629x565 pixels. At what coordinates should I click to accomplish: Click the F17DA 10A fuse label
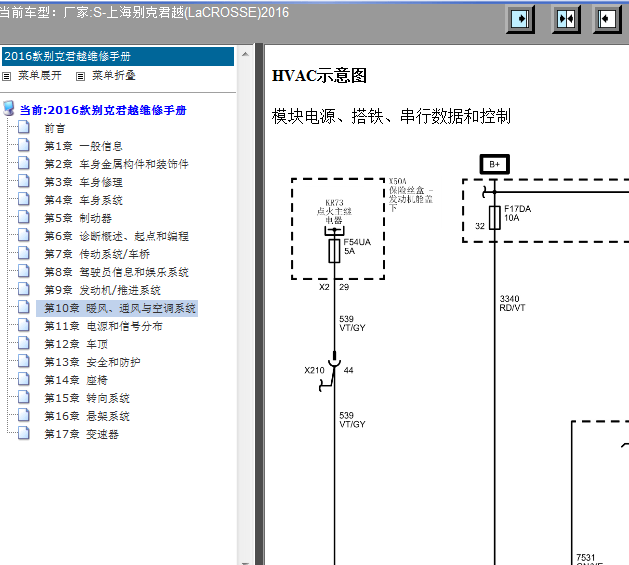click(517, 213)
